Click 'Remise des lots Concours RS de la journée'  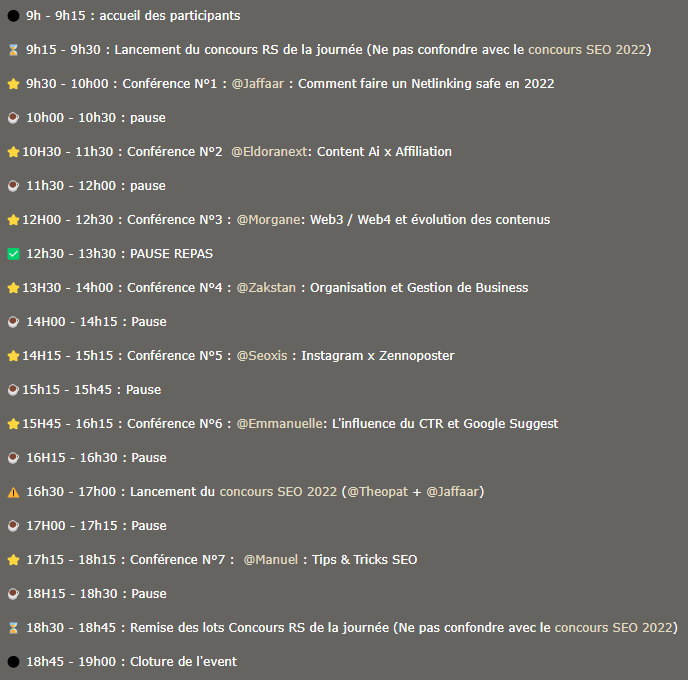pyautogui.click(x=260, y=628)
